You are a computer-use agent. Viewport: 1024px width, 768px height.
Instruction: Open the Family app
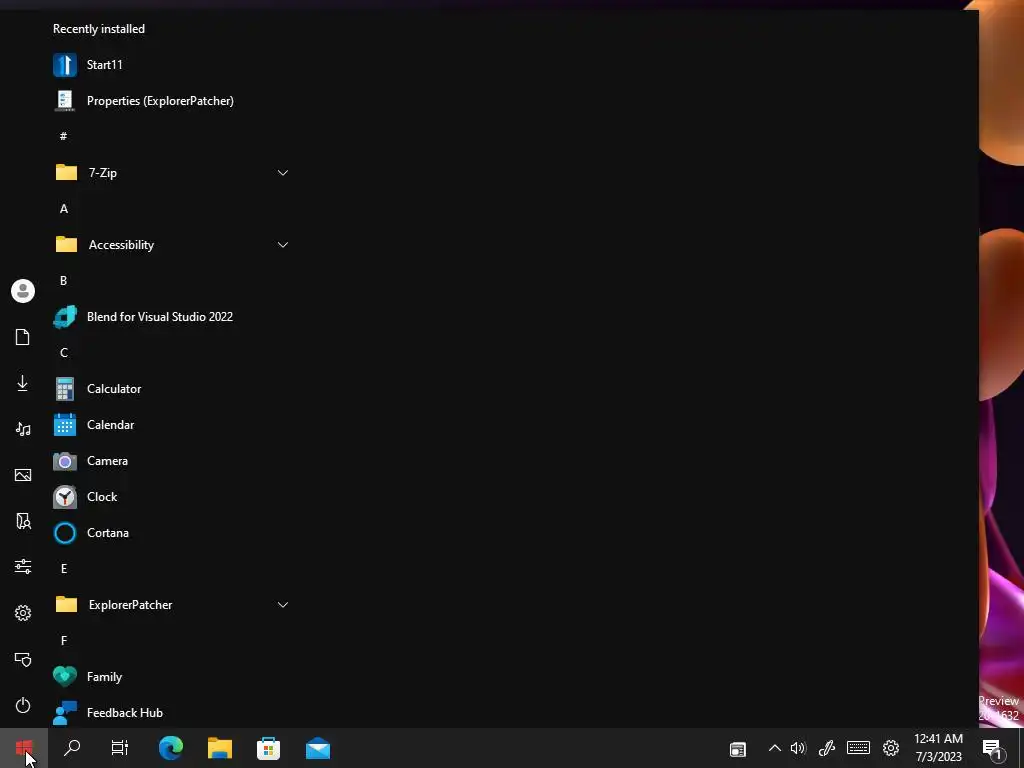[x=171, y=677]
